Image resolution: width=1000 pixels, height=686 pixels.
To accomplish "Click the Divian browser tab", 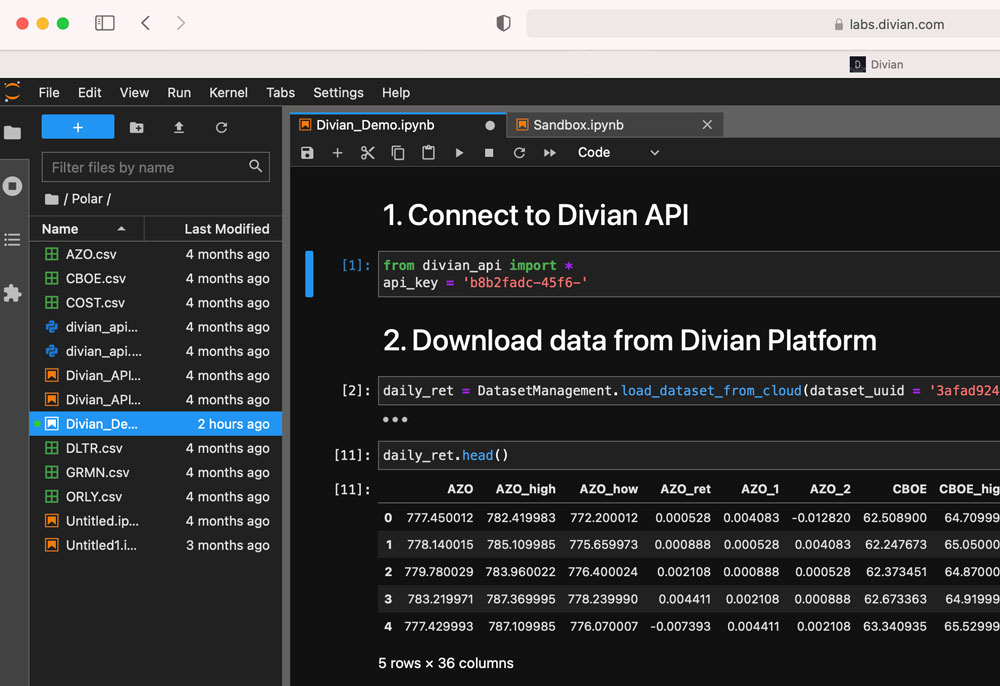I will pos(876,64).
